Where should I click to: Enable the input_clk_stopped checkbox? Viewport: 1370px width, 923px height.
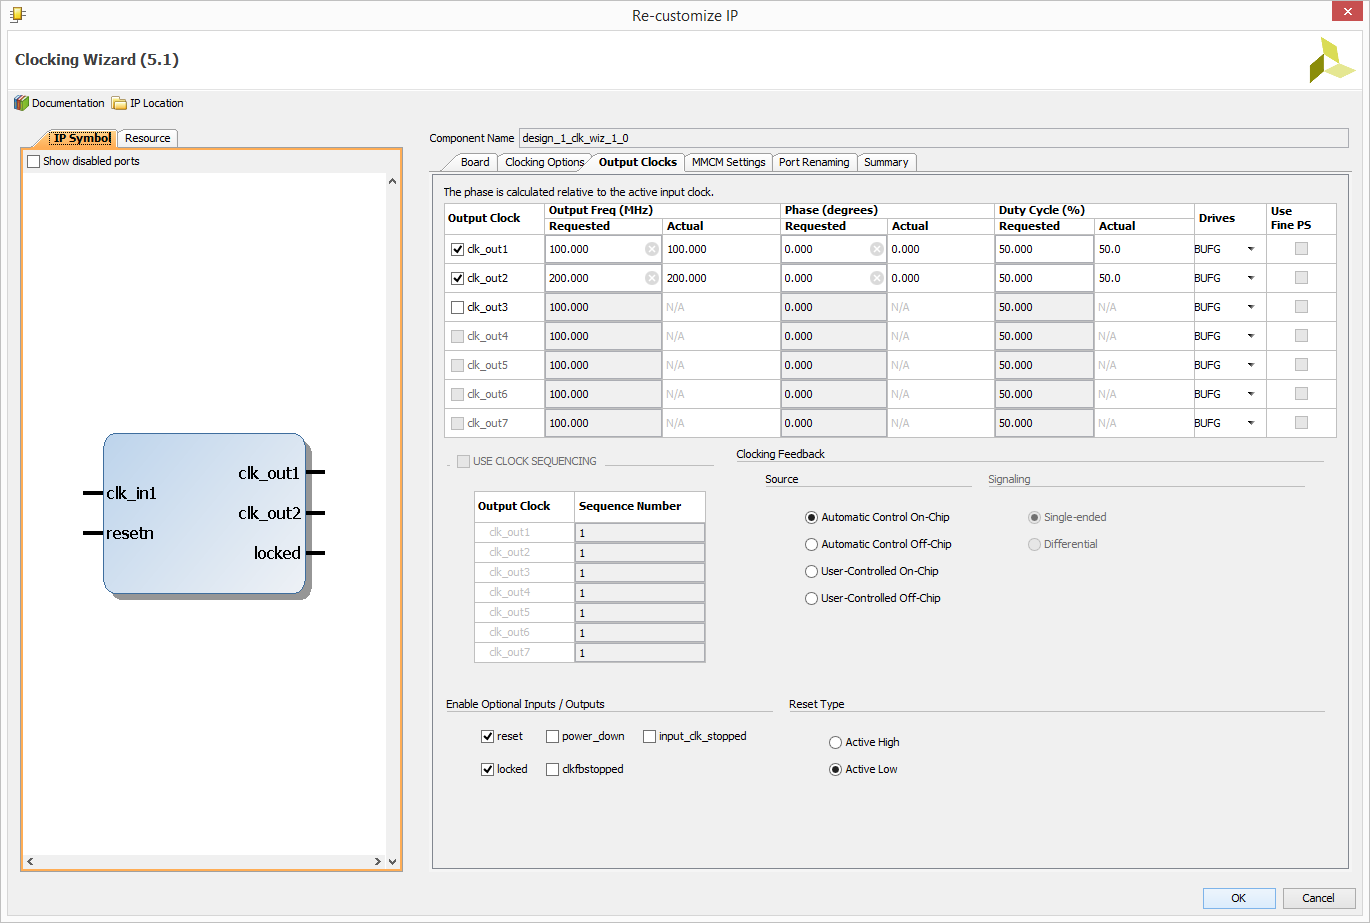click(650, 736)
